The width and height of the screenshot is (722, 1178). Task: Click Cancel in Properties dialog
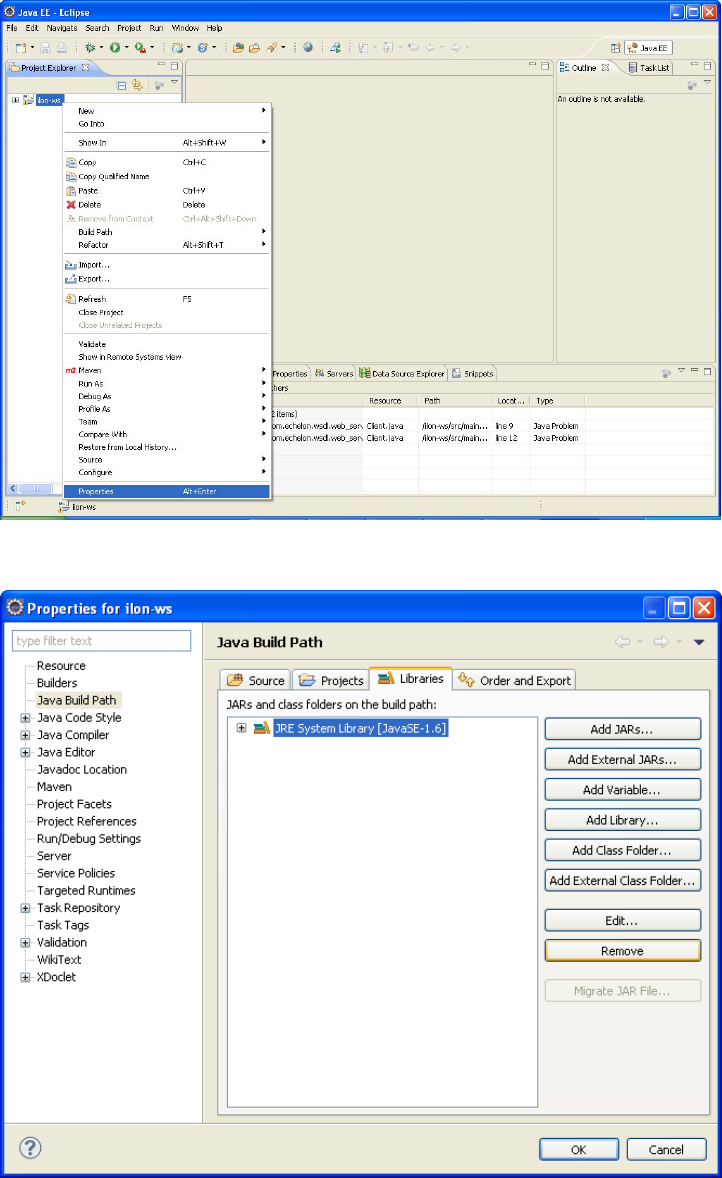[666, 1149]
